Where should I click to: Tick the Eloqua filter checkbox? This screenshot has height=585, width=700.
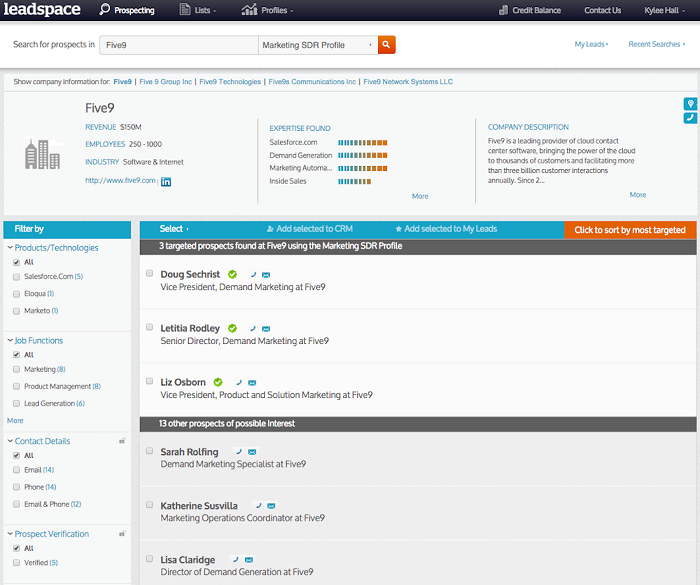point(17,294)
